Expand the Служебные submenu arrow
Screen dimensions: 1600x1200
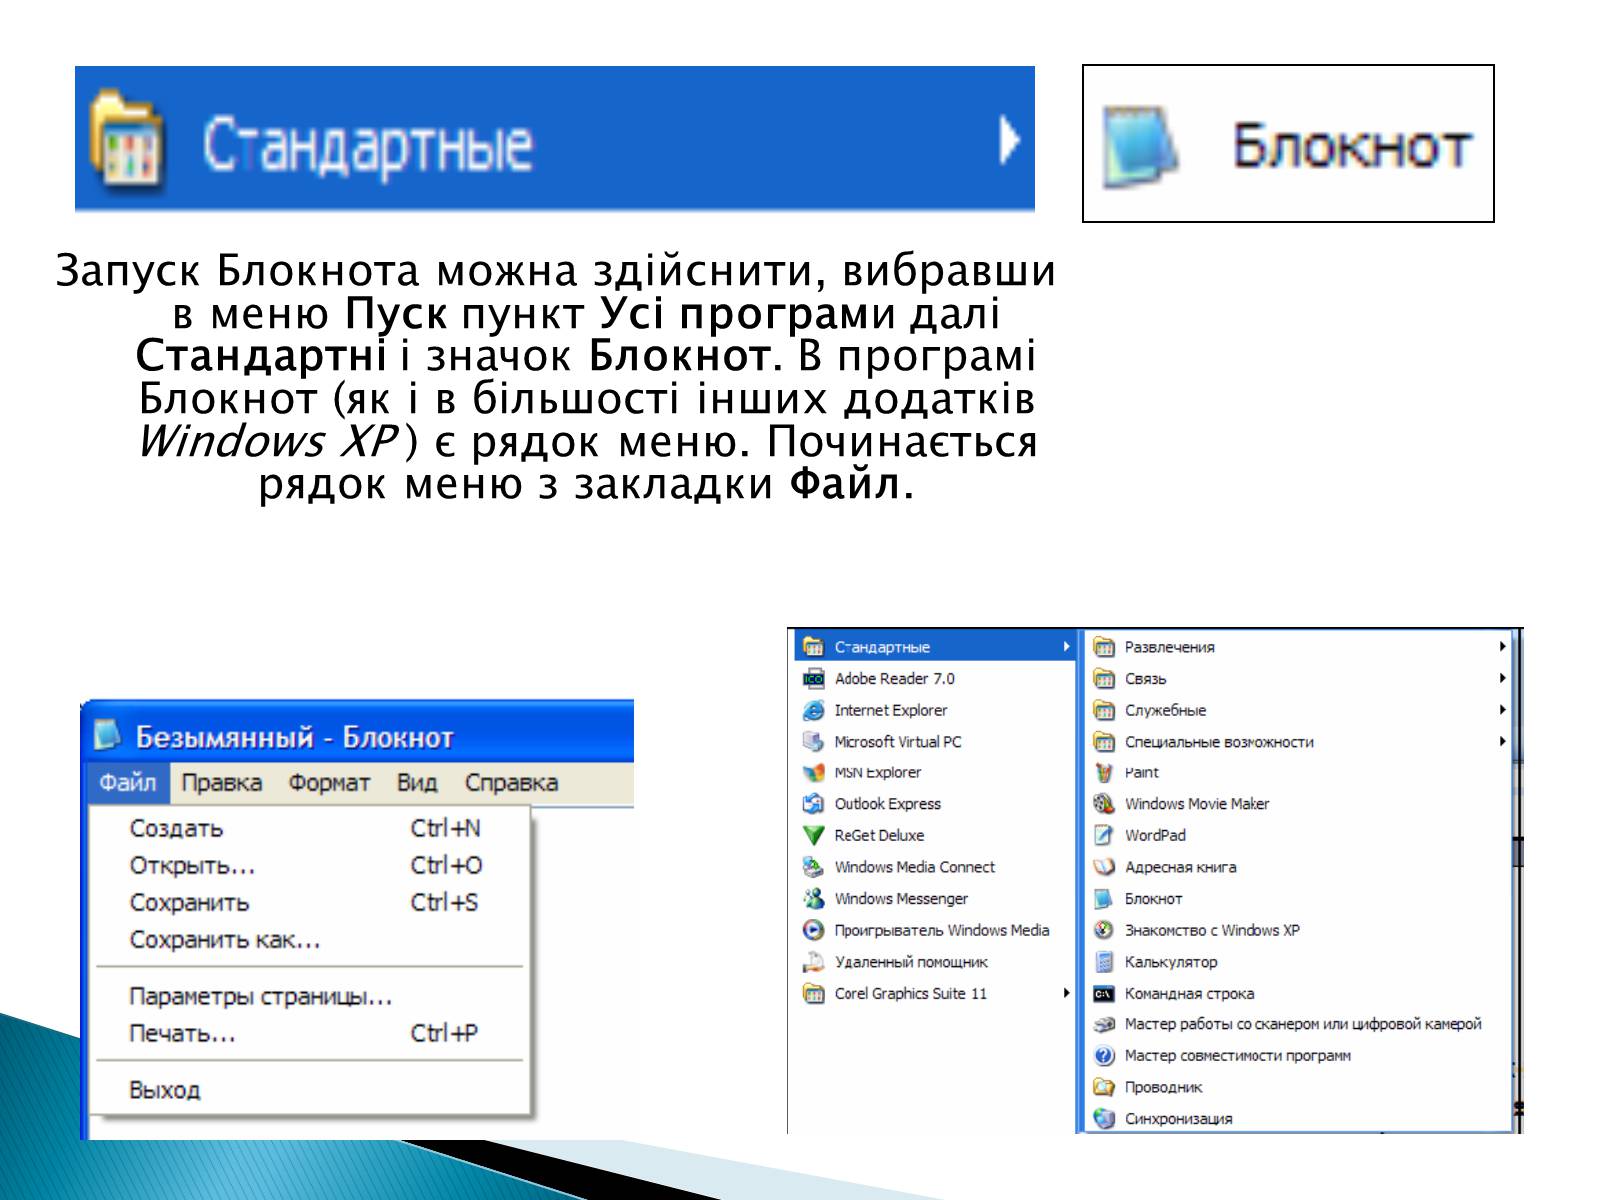coord(1502,710)
